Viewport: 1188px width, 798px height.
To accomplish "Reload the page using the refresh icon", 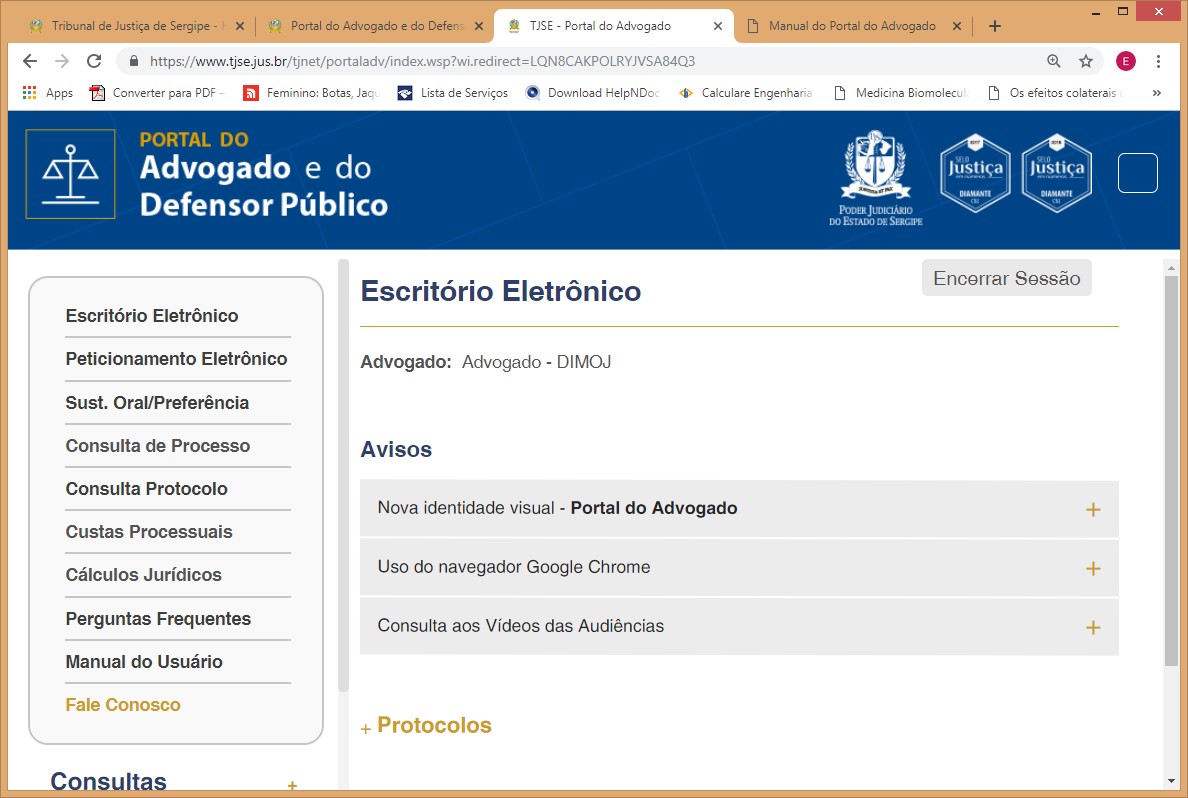I will pos(94,61).
